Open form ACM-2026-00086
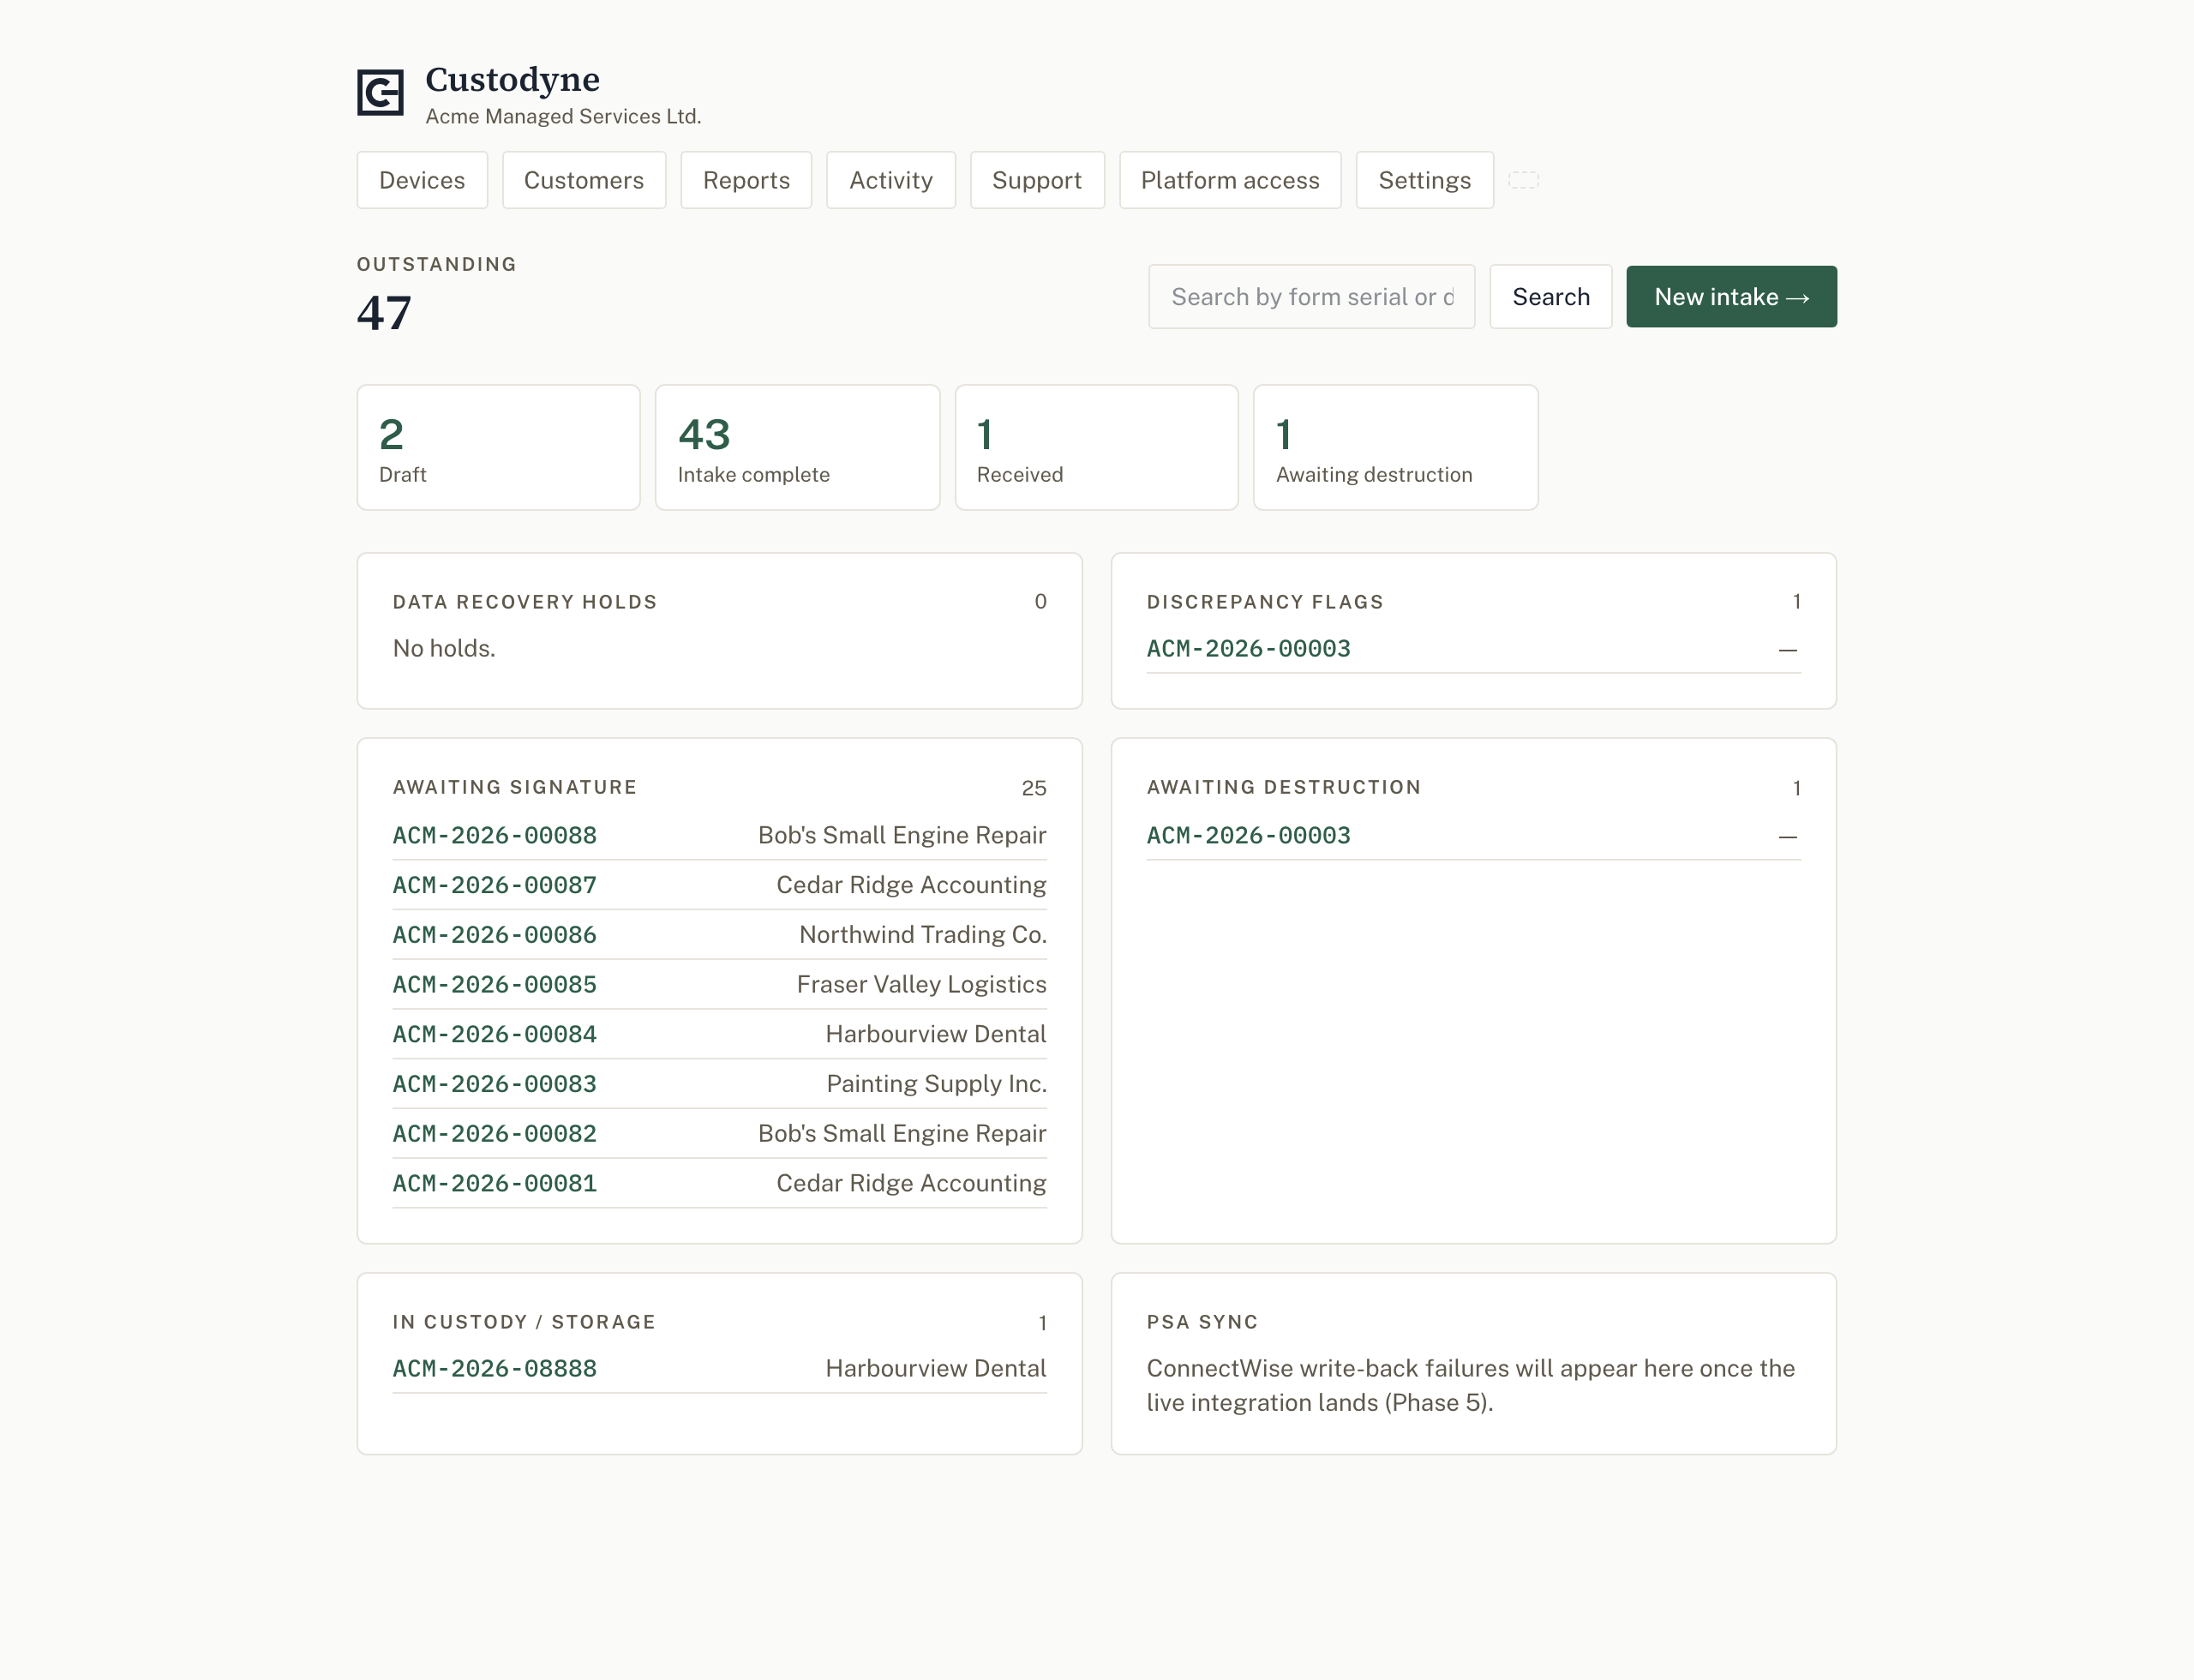 pyautogui.click(x=495, y=935)
